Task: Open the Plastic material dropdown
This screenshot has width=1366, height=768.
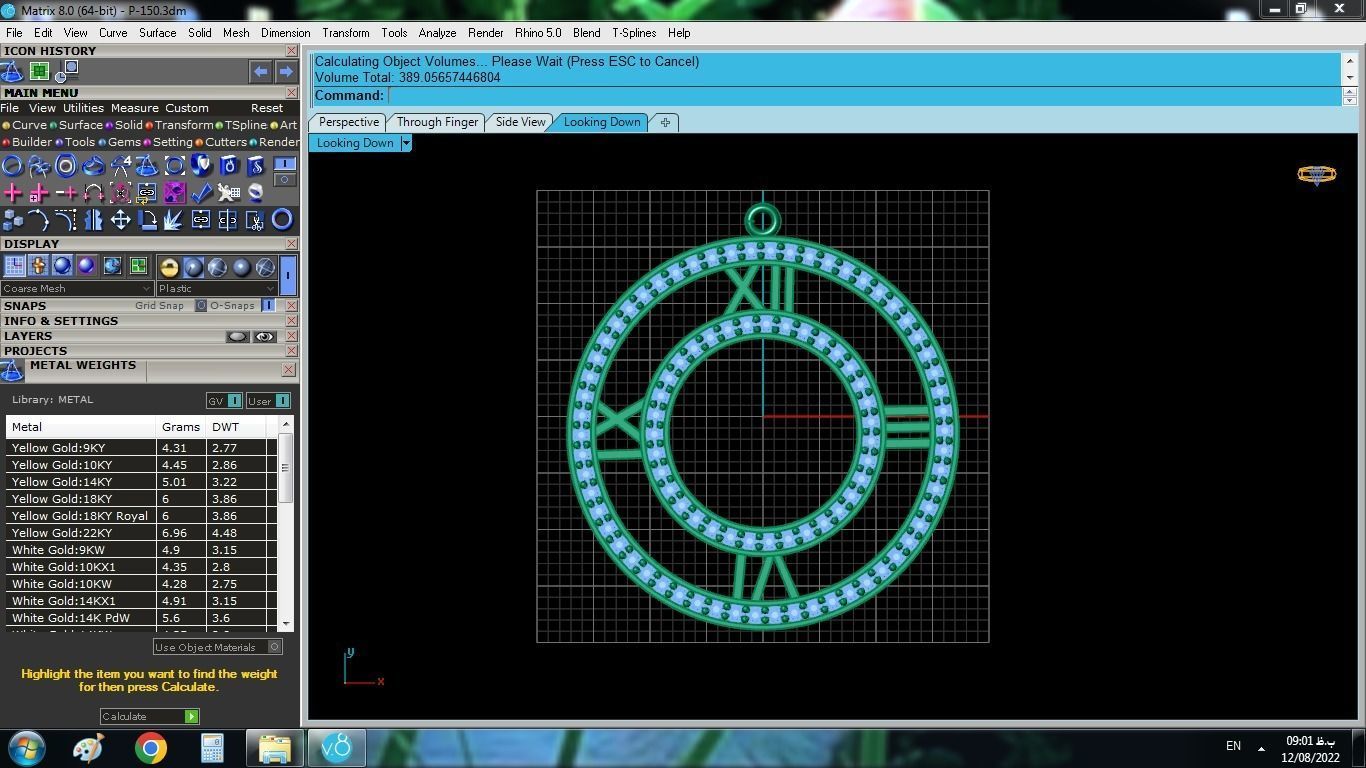Action: coord(217,288)
